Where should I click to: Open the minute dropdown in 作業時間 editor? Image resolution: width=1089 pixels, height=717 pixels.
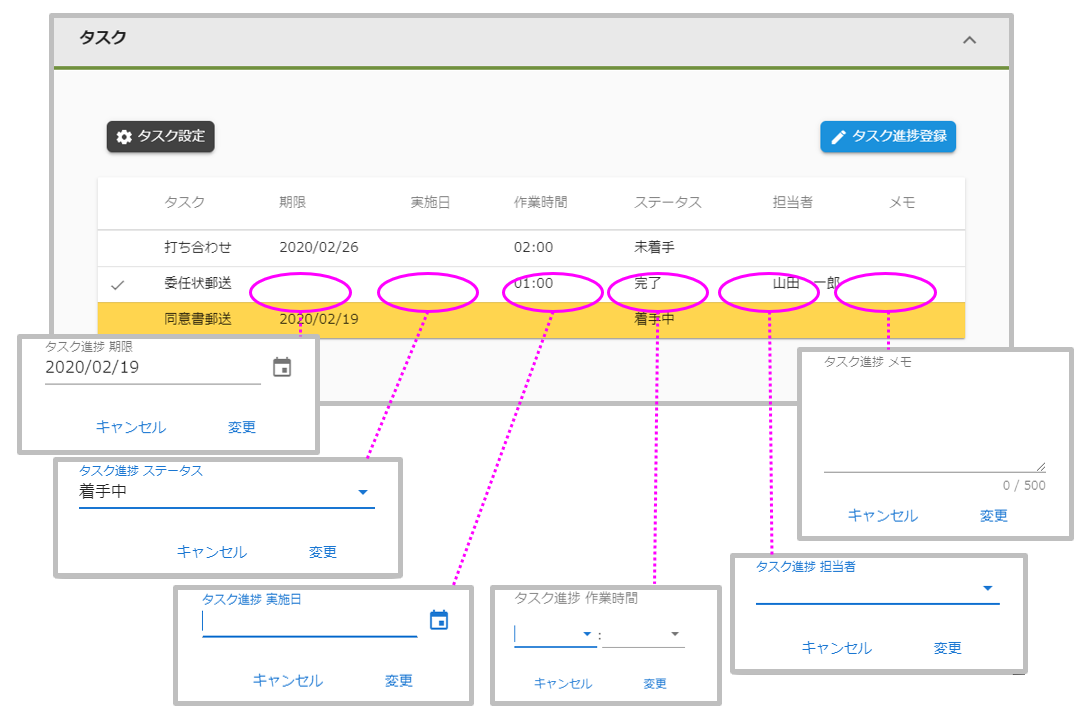[674, 634]
